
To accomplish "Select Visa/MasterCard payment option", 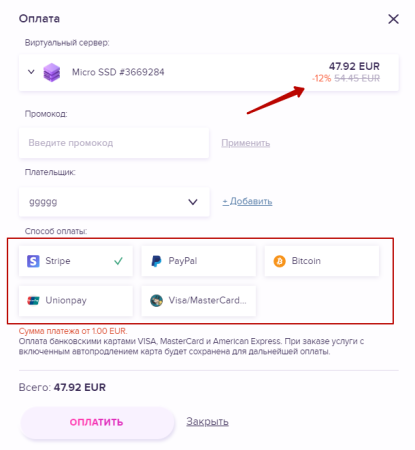I will [x=199, y=300].
